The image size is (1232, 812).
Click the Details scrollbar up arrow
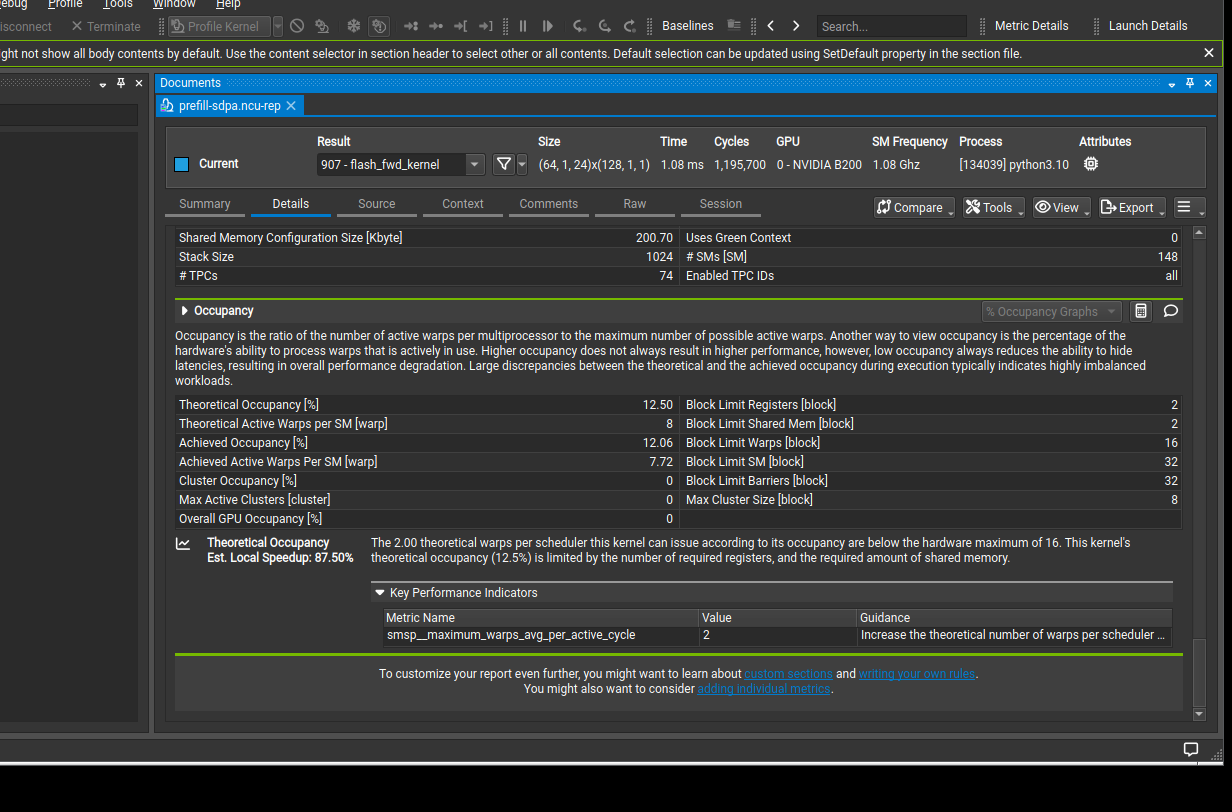(1200, 235)
